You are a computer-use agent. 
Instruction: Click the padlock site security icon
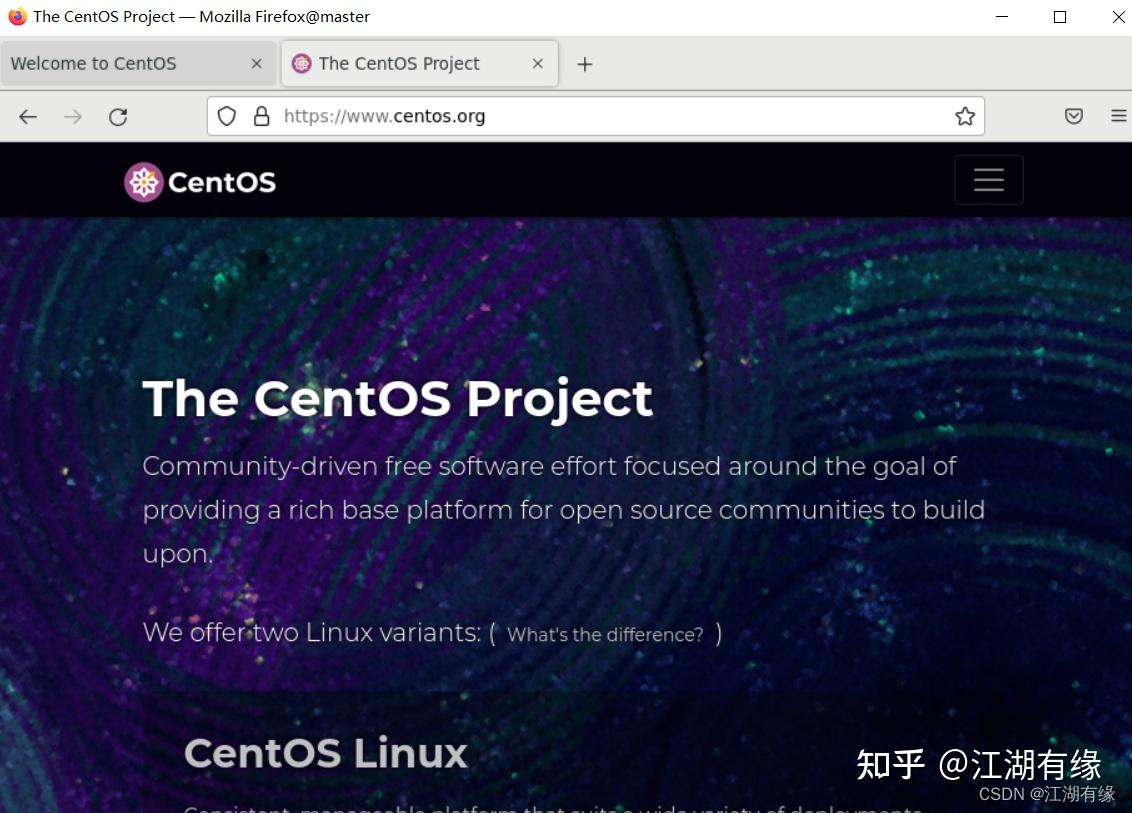261,116
